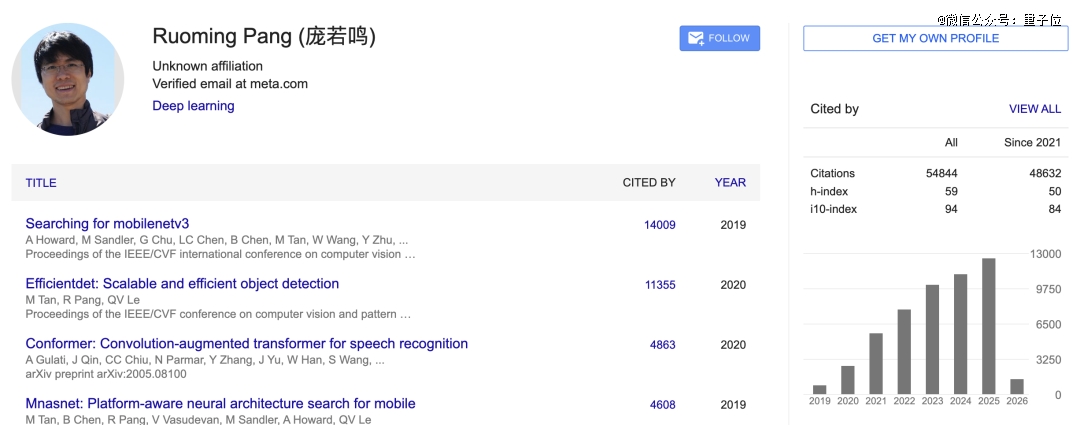Open the Conformer speech recognition paper
The height and width of the screenshot is (425, 1080).
click(x=246, y=344)
